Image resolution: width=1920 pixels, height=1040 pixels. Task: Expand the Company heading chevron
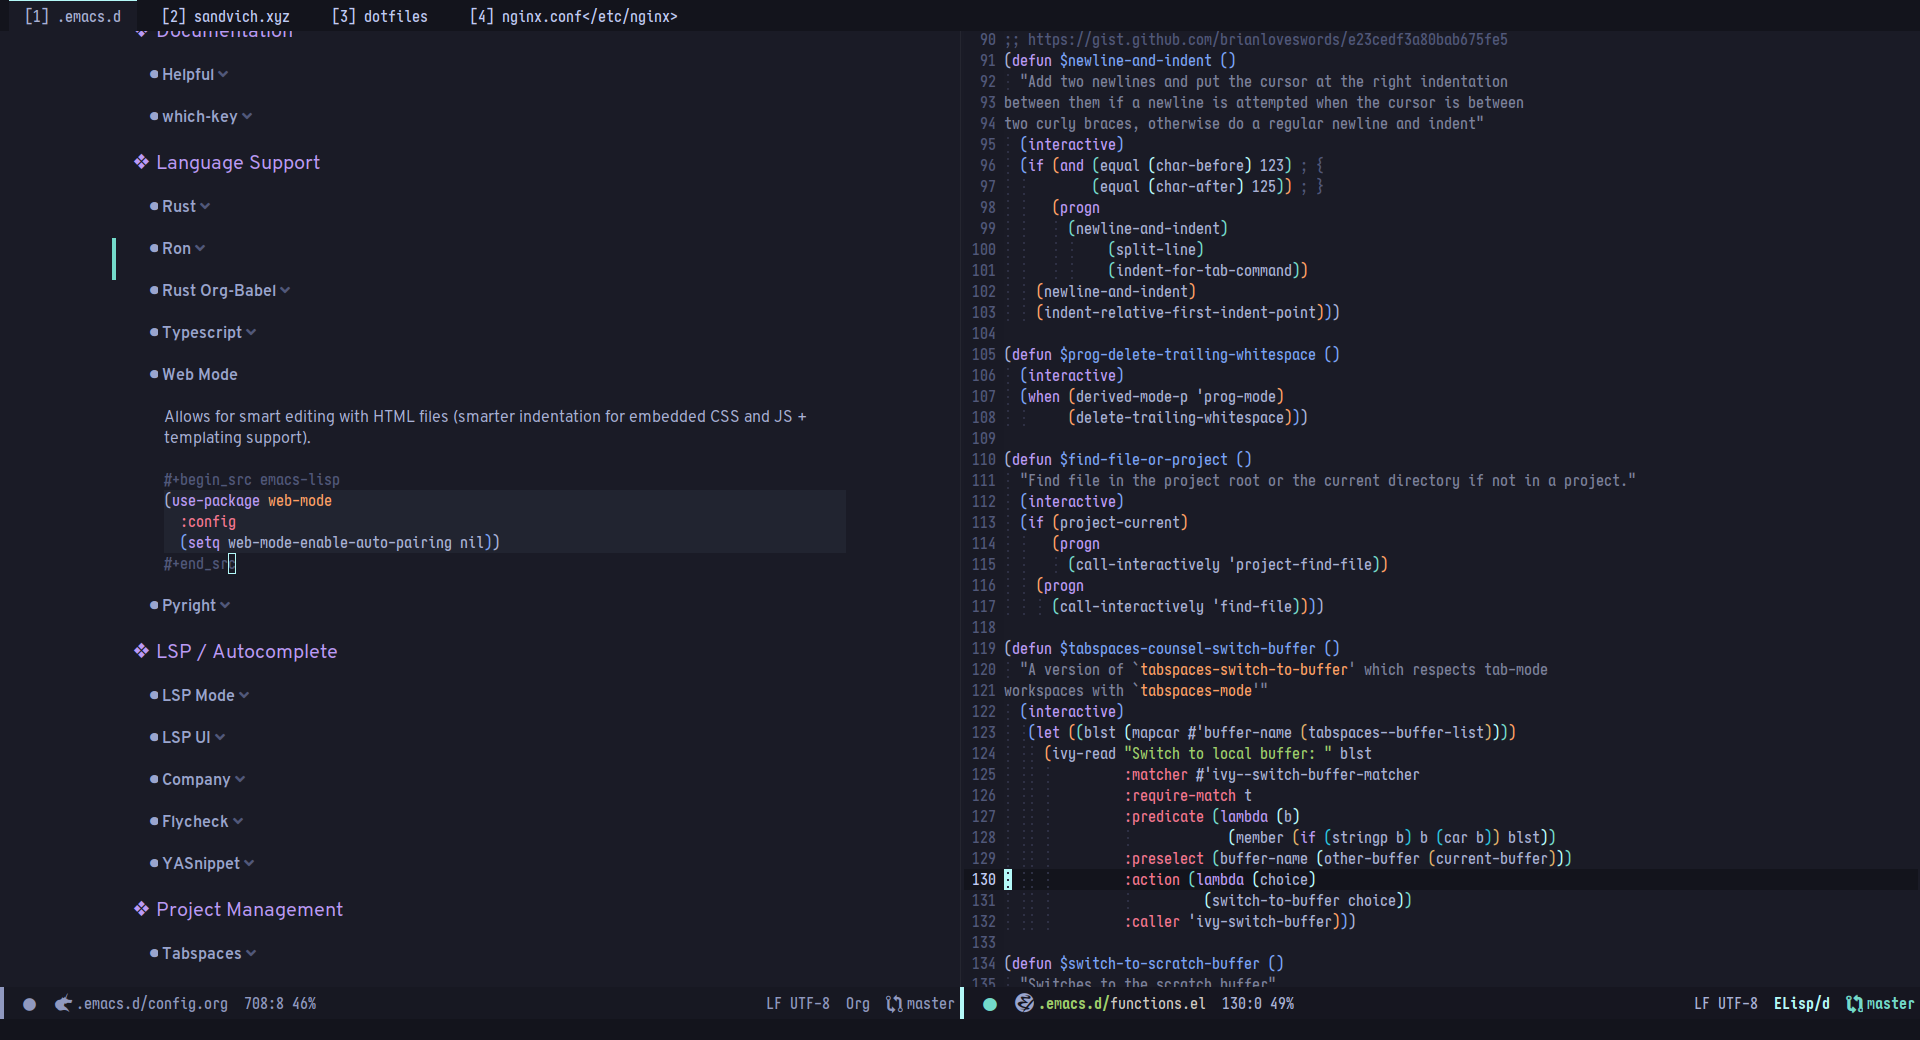[x=240, y=780]
